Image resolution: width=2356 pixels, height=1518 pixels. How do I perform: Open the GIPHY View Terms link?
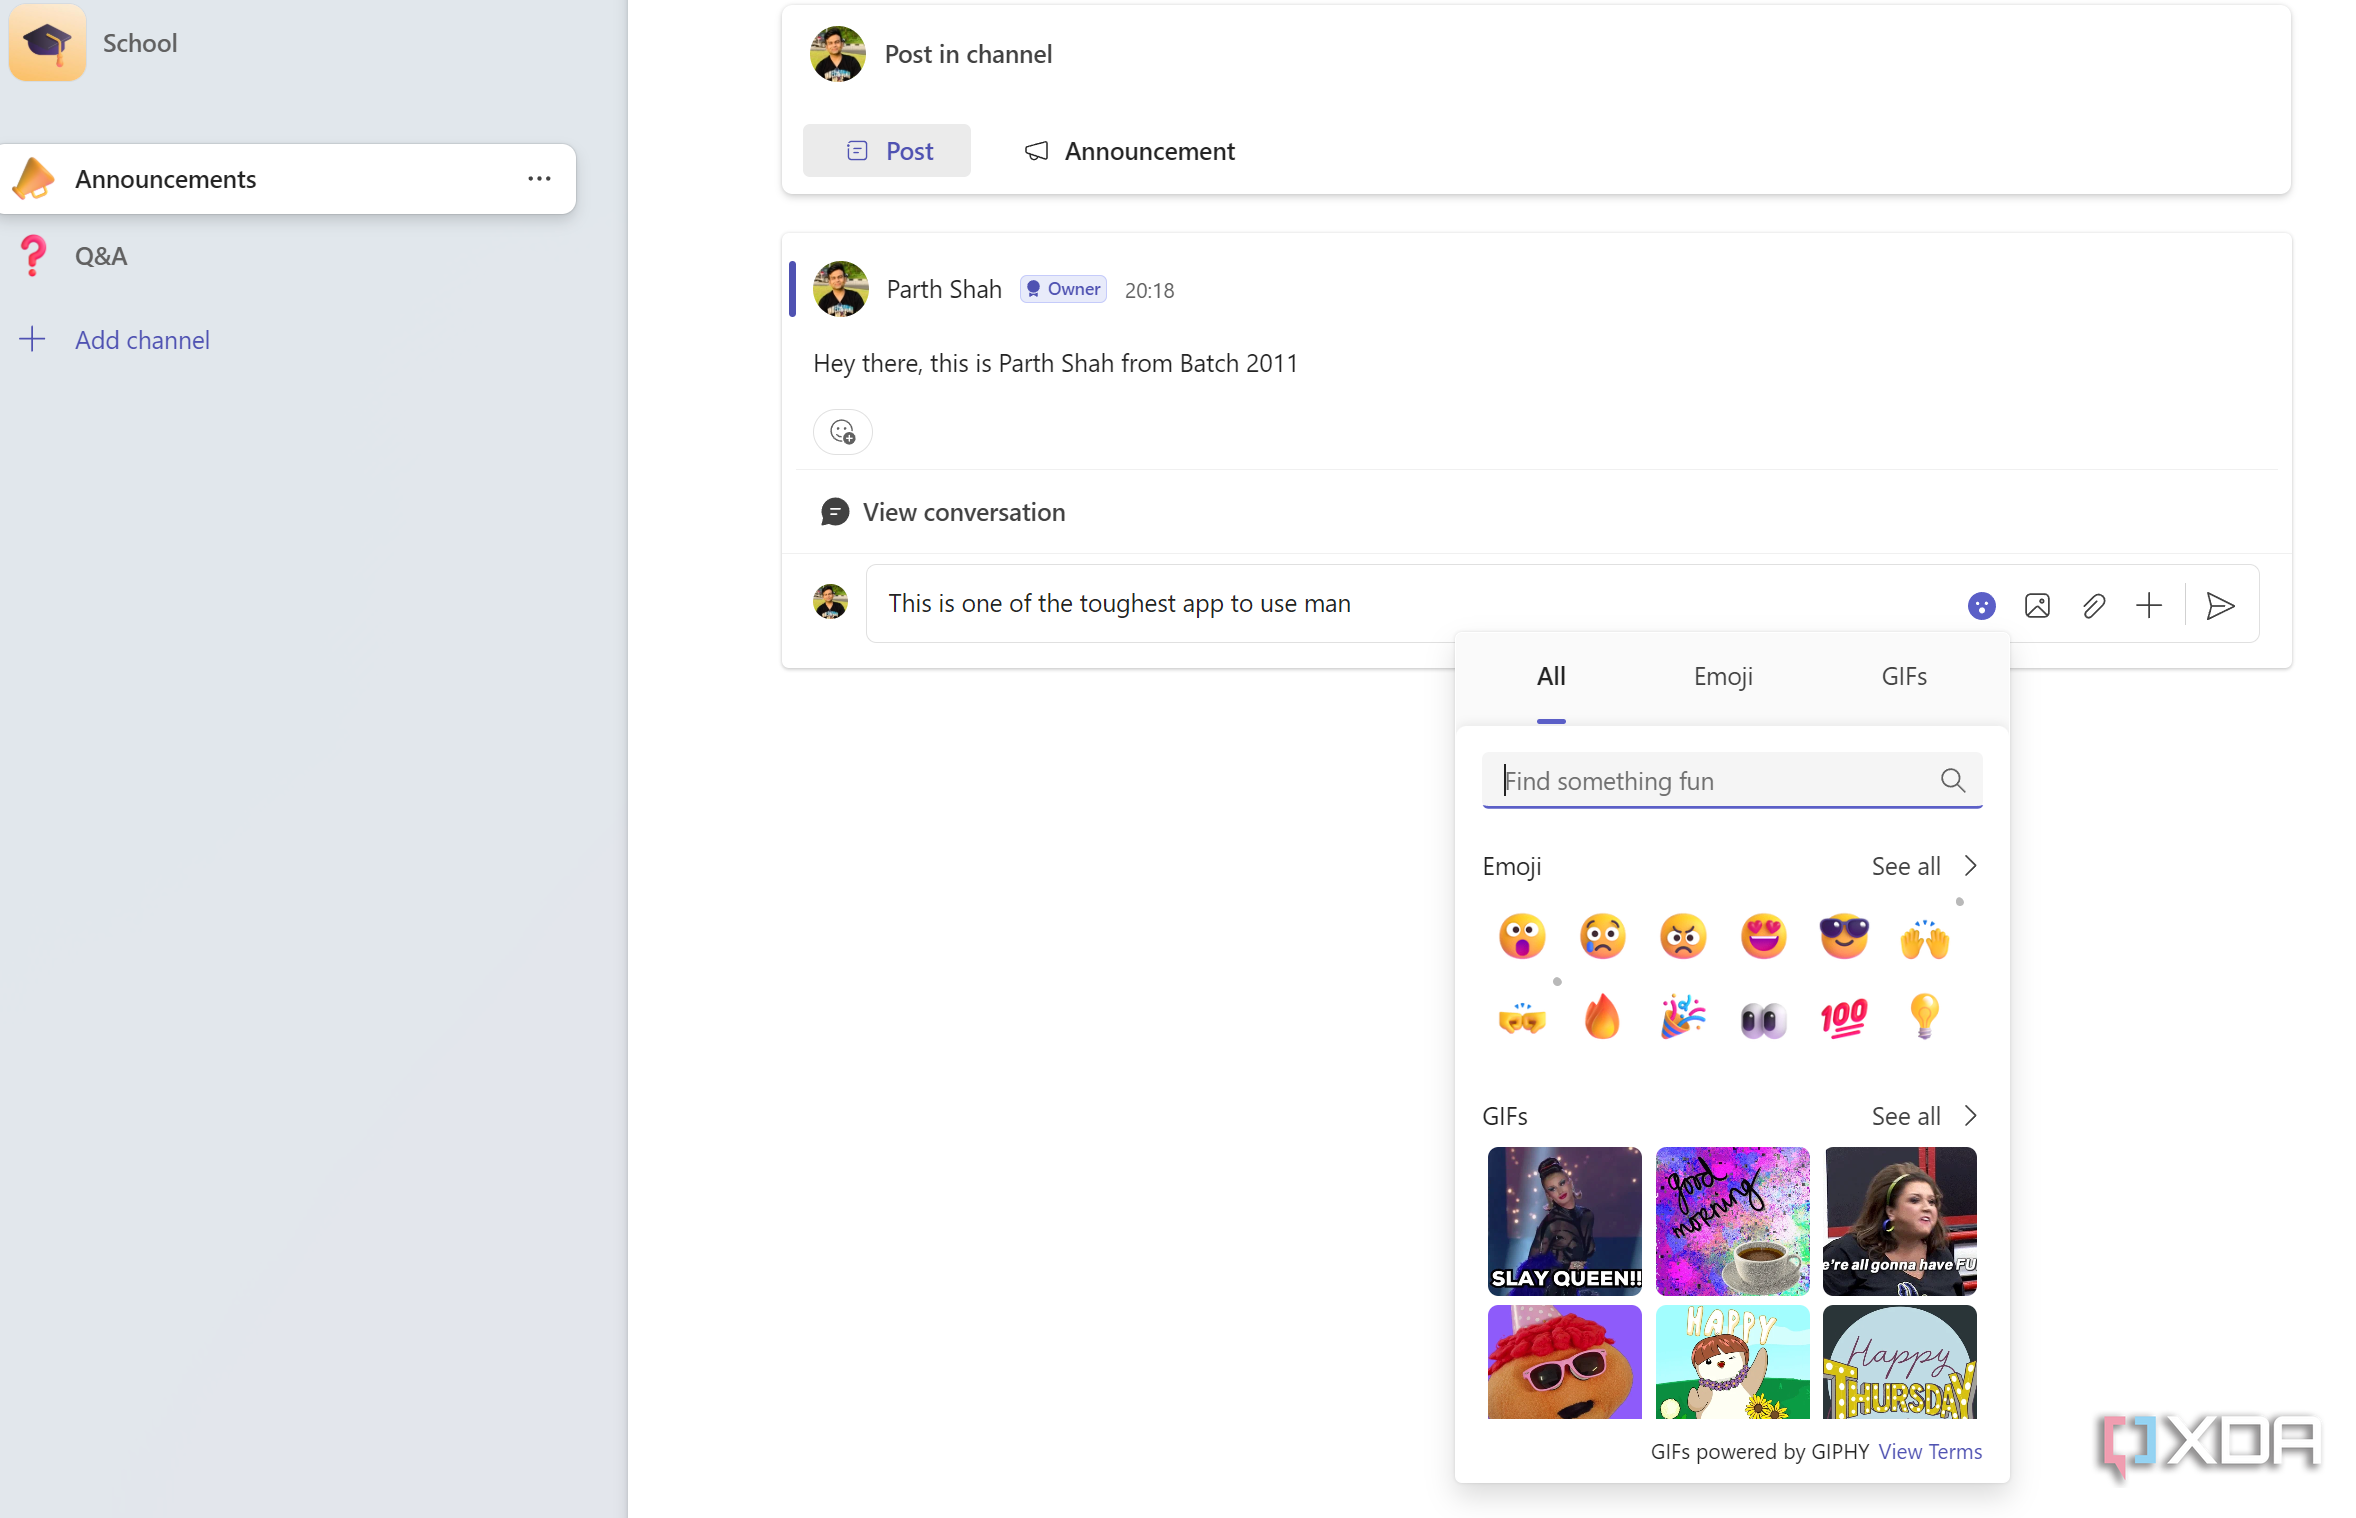pyautogui.click(x=1930, y=1451)
